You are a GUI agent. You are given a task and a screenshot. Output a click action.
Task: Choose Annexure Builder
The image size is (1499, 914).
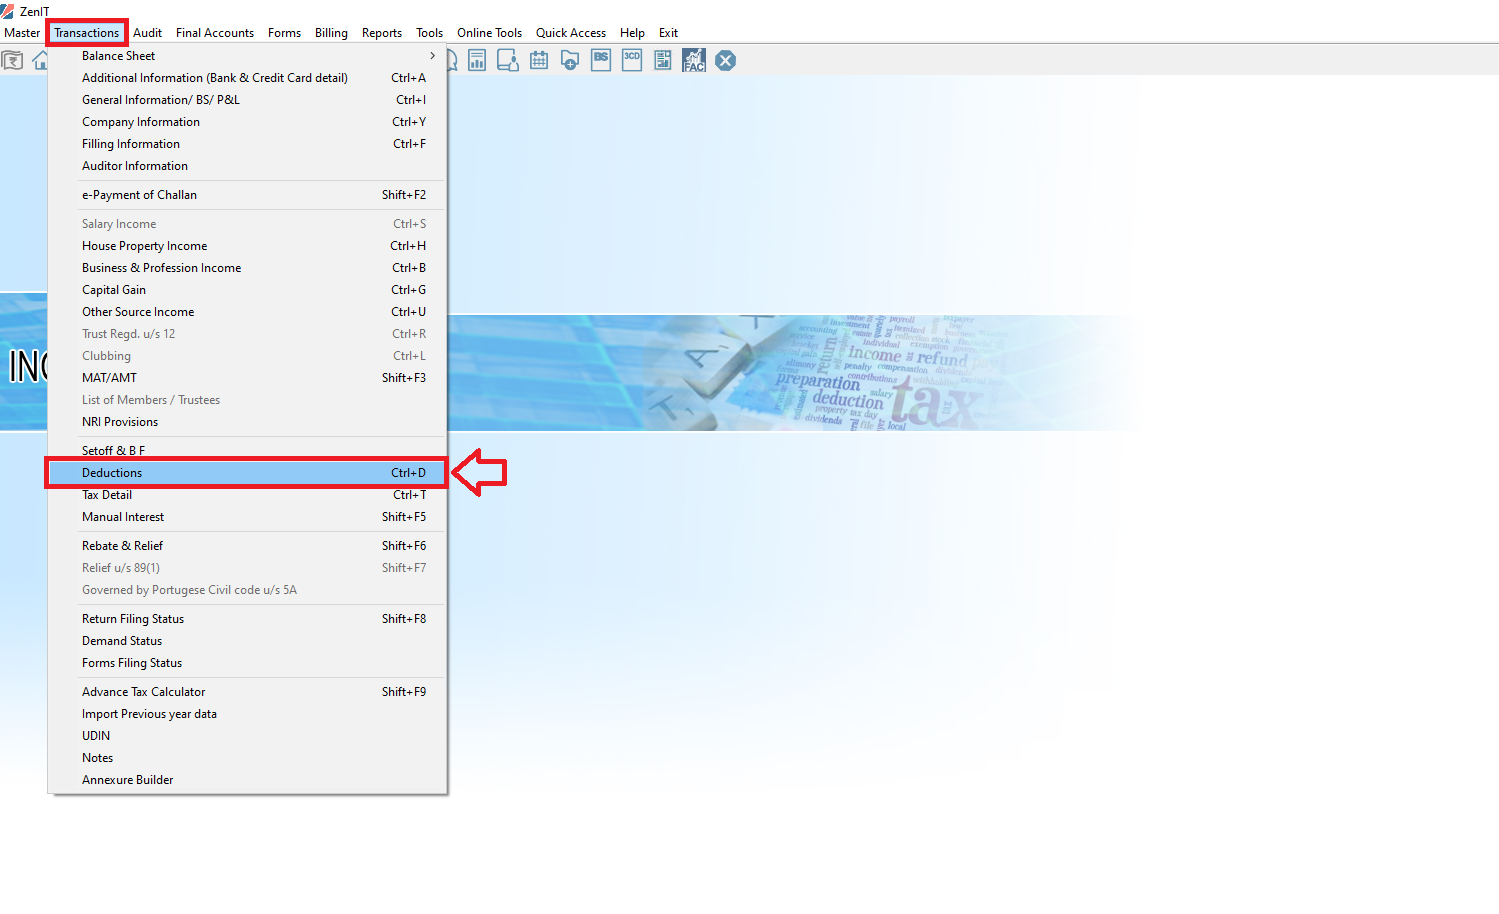pyautogui.click(x=247, y=780)
